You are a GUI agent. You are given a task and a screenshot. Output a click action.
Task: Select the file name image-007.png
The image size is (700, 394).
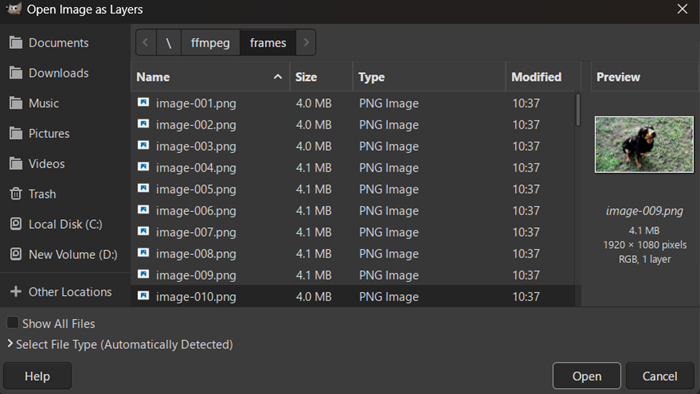(x=196, y=232)
